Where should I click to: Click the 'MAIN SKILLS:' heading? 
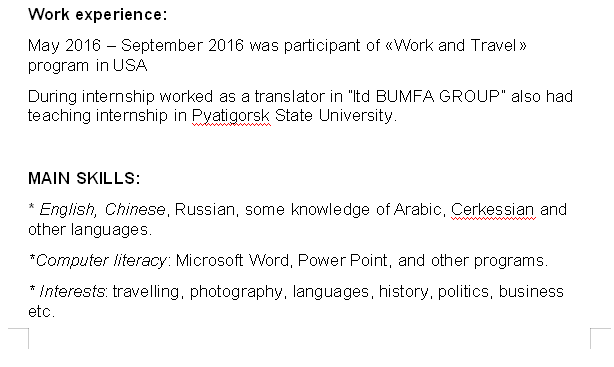[84, 178]
